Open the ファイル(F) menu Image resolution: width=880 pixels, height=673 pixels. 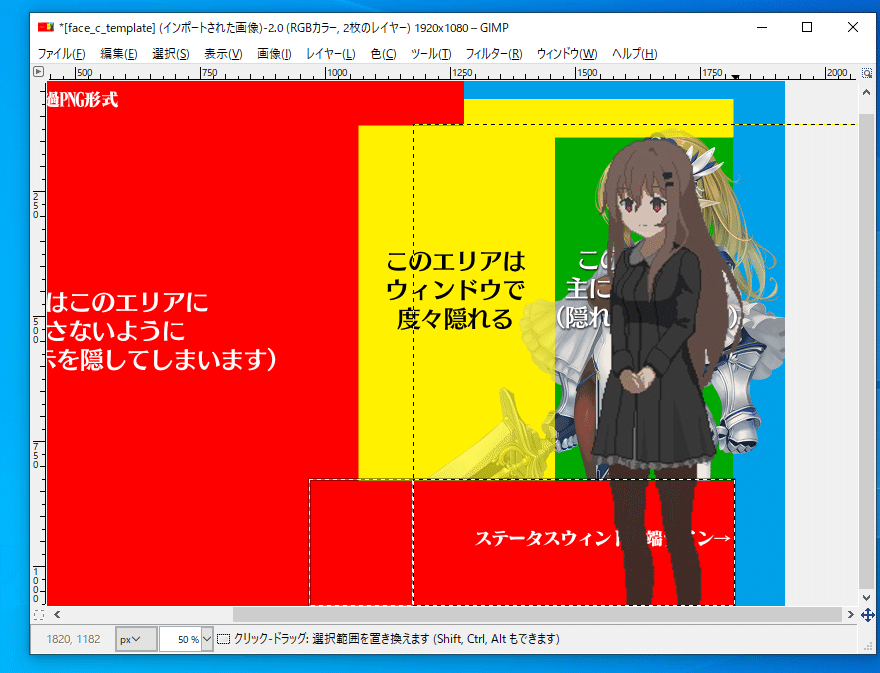(x=61, y=54)
